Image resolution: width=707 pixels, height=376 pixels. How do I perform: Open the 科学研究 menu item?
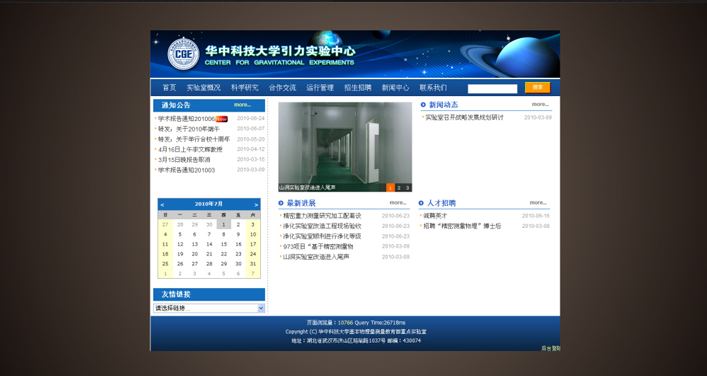[x=245, y=88]
